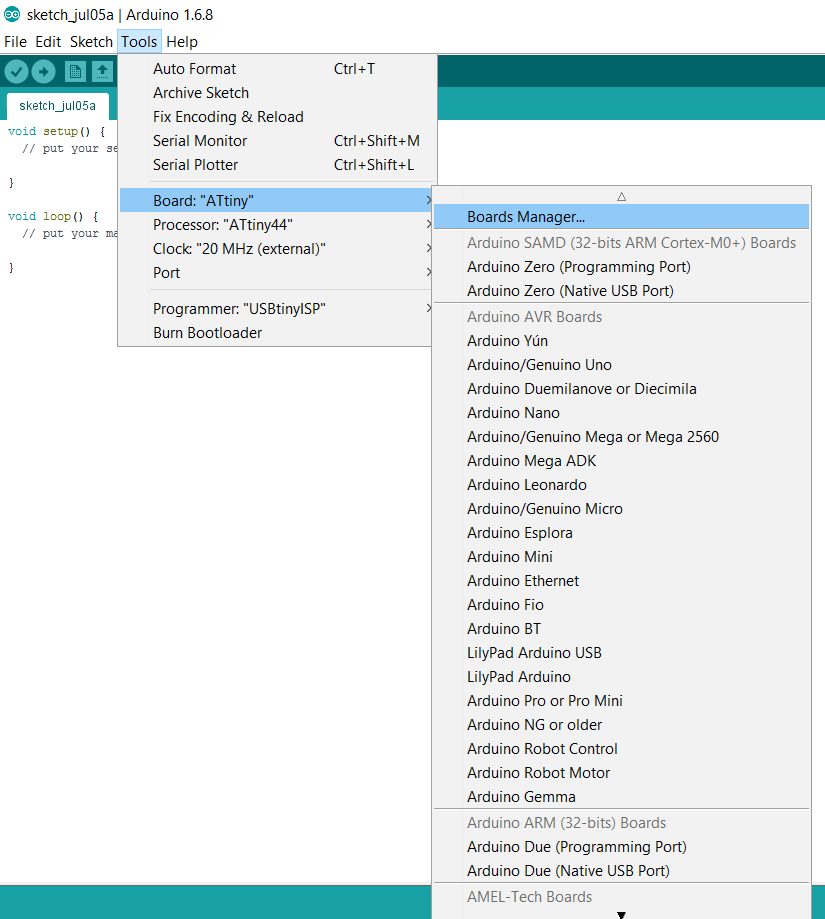The width and height of the screenshot is (825, 919).
Task: Select Arduino/Genuino Mega or Mega 2560
Action: click(622, 437)
